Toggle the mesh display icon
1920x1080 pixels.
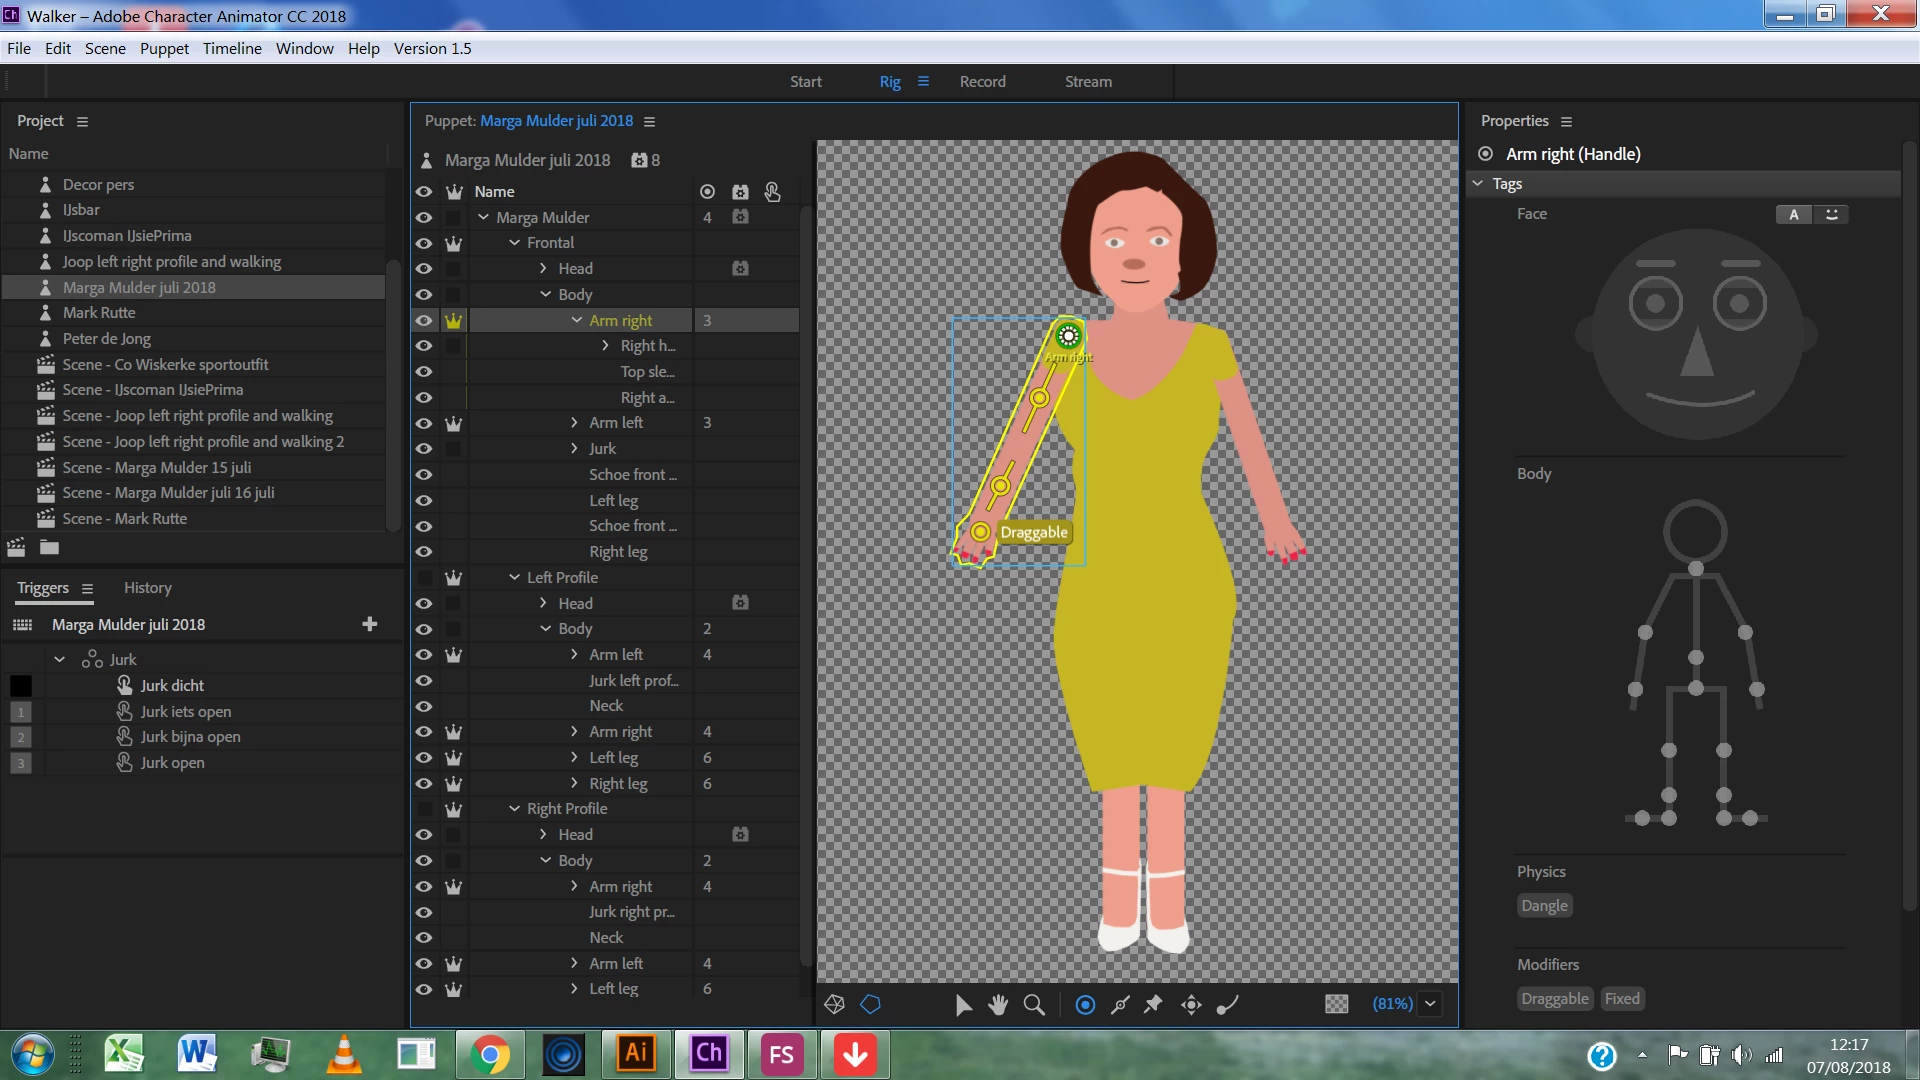tap(834, 1005)
